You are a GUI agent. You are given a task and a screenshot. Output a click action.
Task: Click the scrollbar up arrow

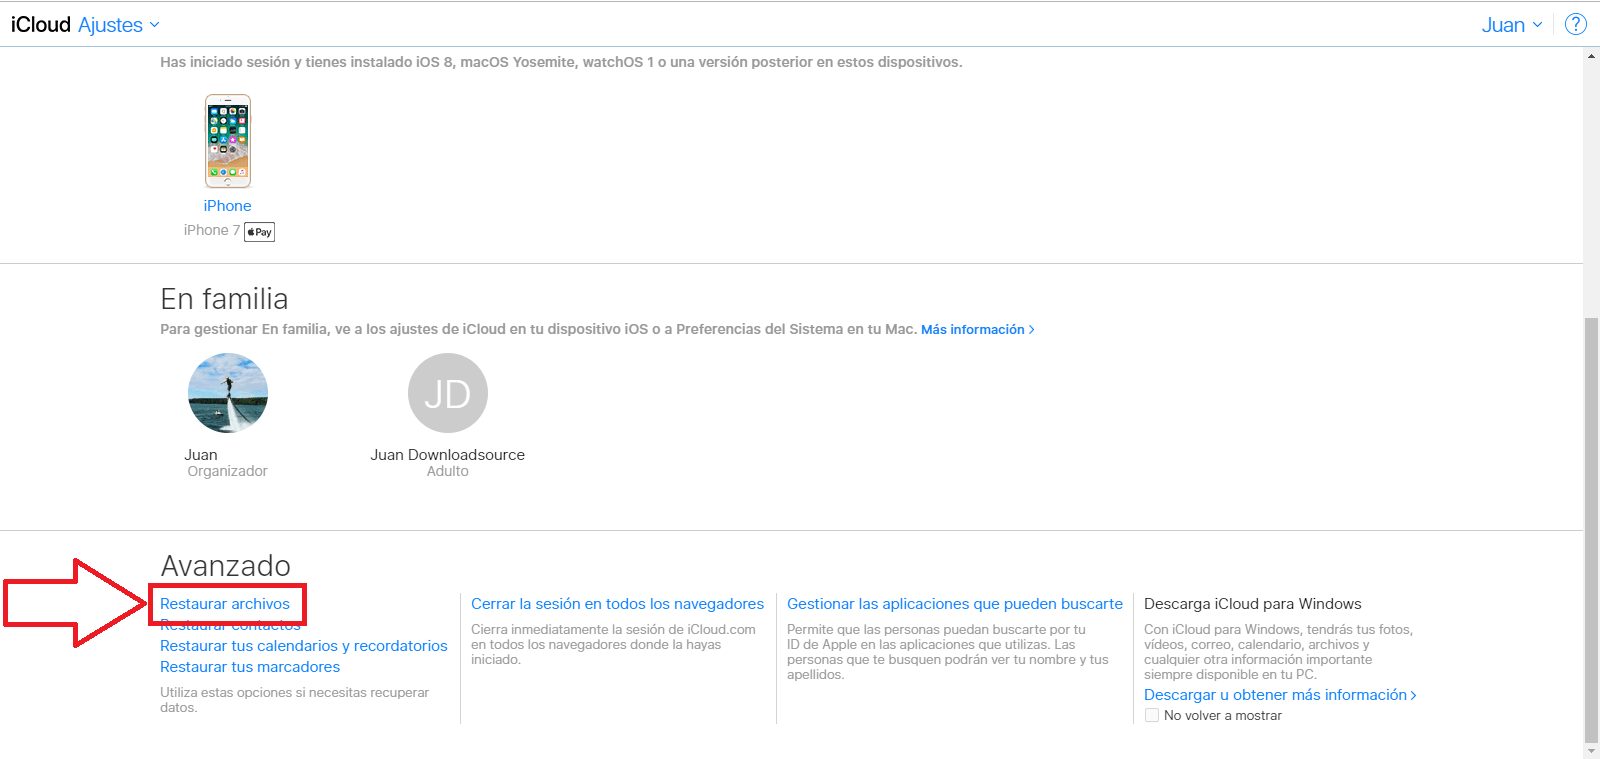pos(1591,56)
